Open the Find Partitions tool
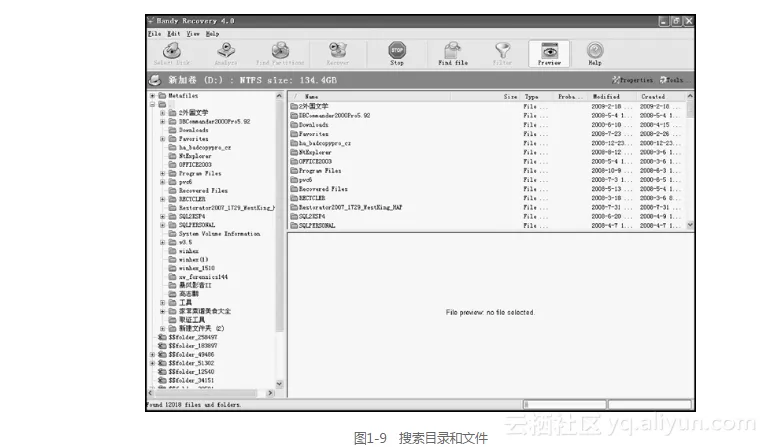This screenshot has height=447, width=767. (x=280, y=53)
